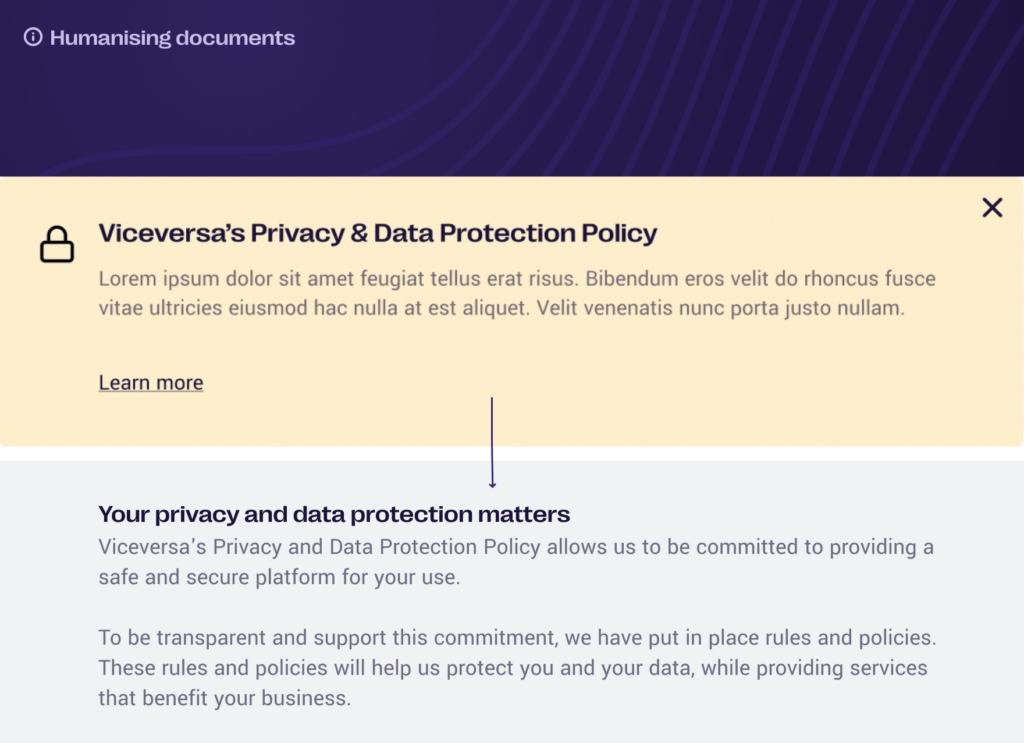Click the padlock icon in yellow banner
The width and height of the screenshot is (1024, 743).
57,244
